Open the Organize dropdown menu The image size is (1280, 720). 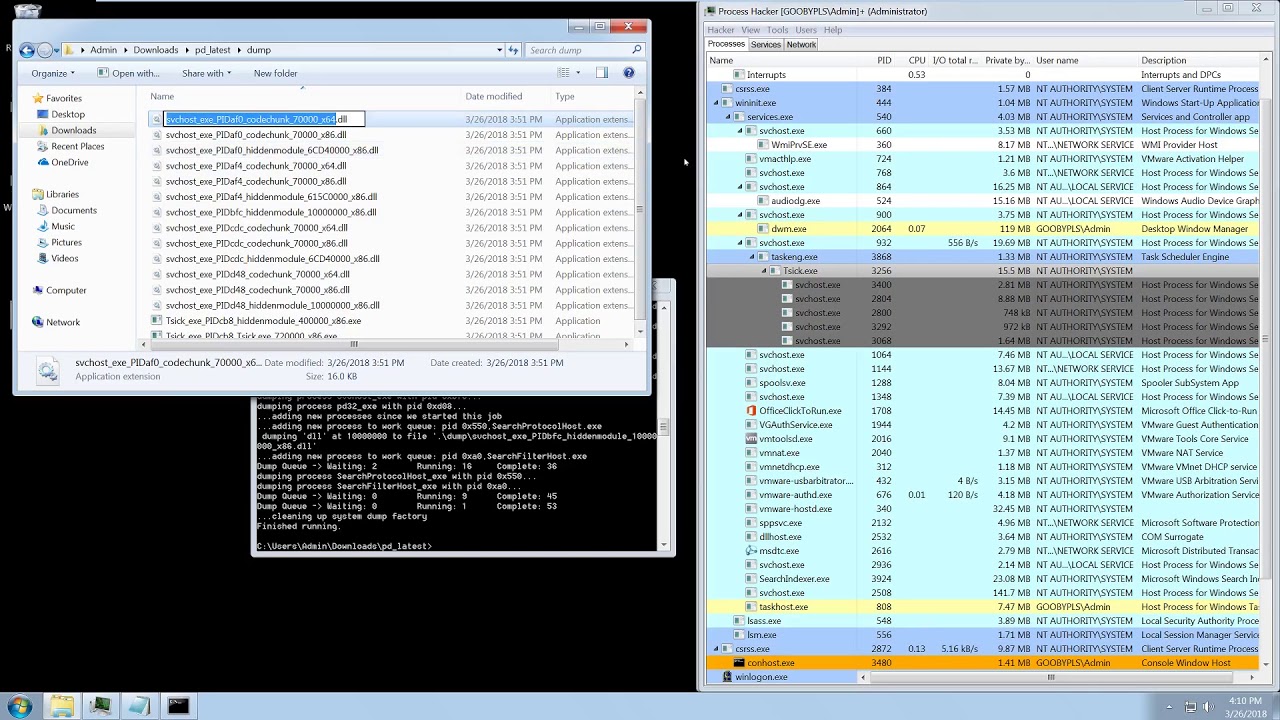point(53,73)
